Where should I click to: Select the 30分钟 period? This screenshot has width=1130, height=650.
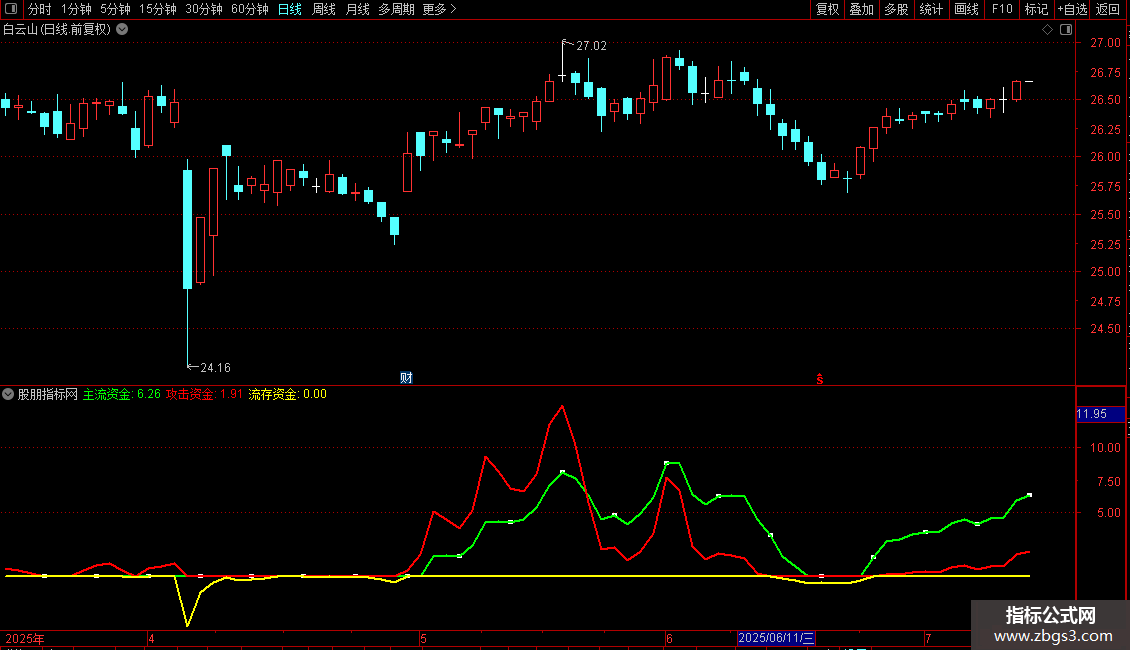[x=204, y=9]
